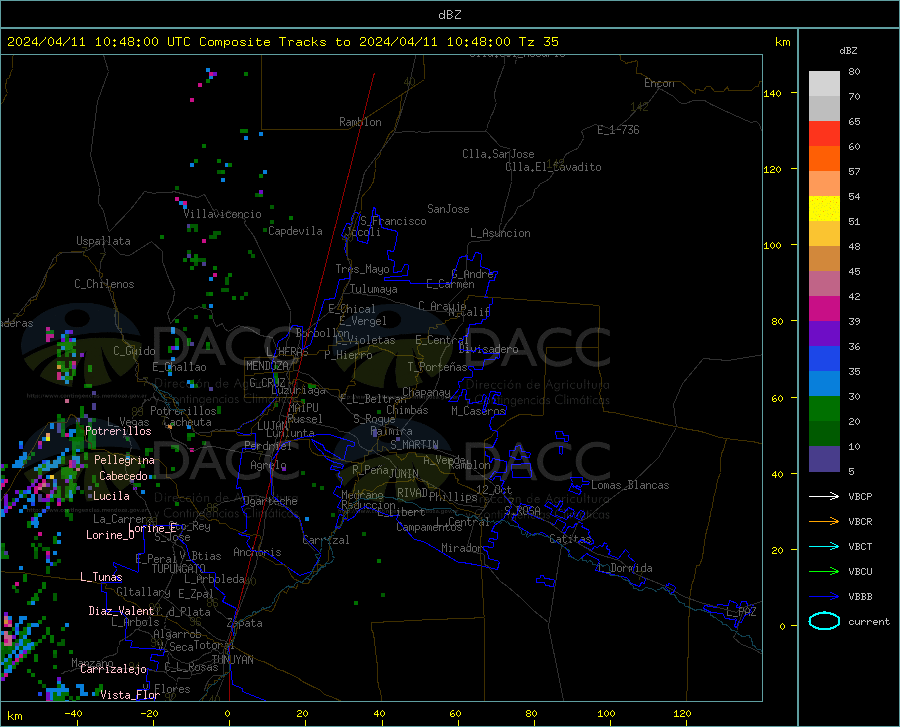
Task: Click the TUNUYAN map label
Action: click(233, 660)
